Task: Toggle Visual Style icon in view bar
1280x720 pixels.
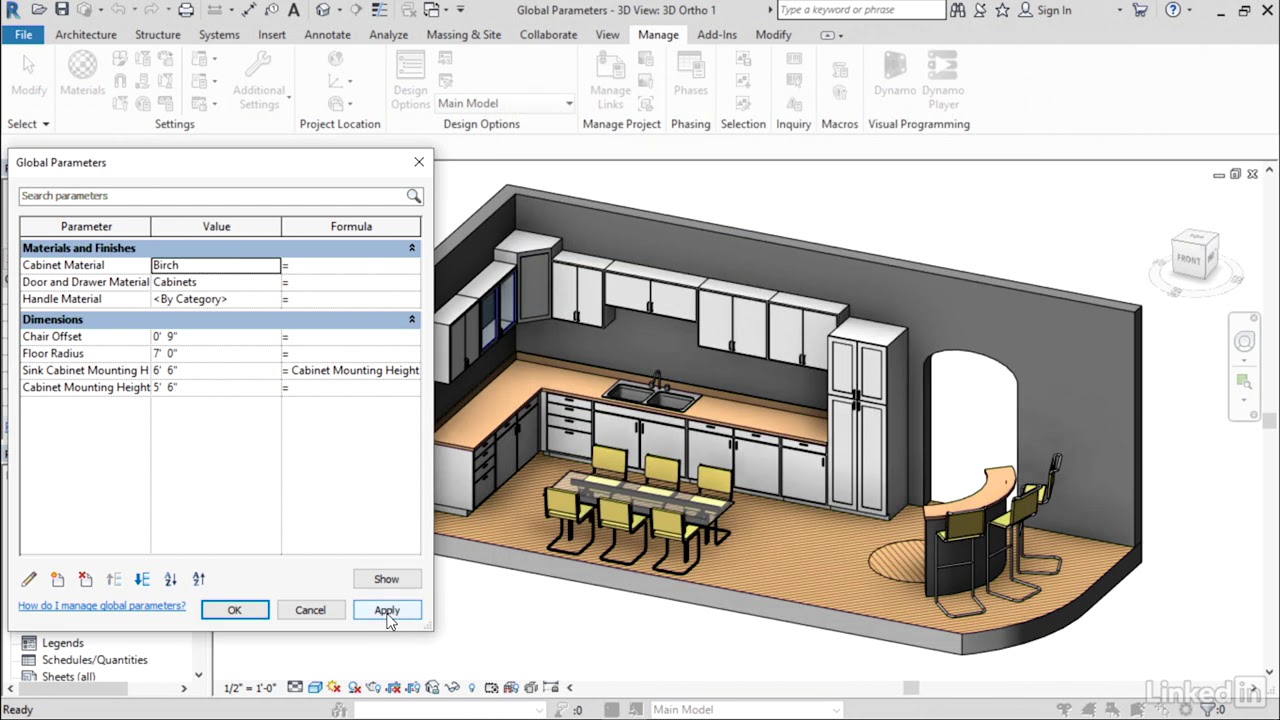Action: [x=315, y=688]
